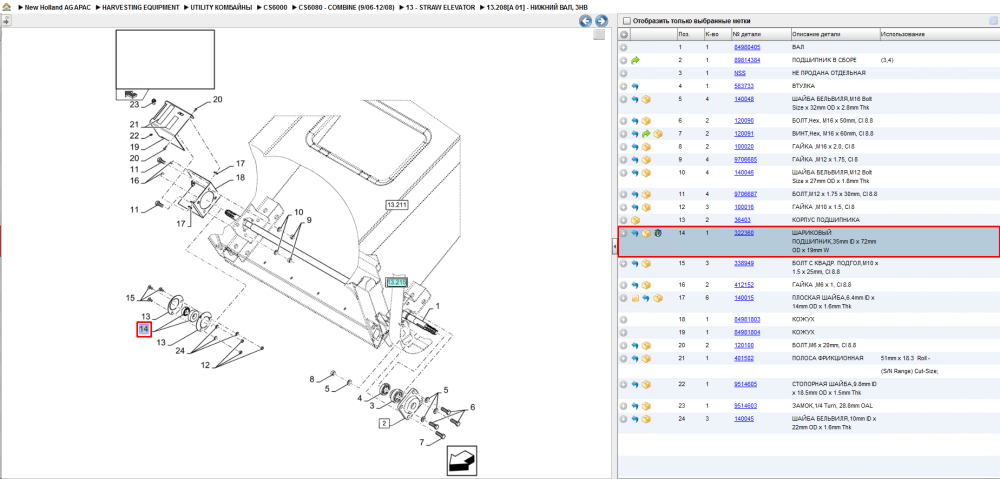Click the green arrow icon for part 120091
Image resolution: width=1000 pixels, height=479 pixels.
646,134
